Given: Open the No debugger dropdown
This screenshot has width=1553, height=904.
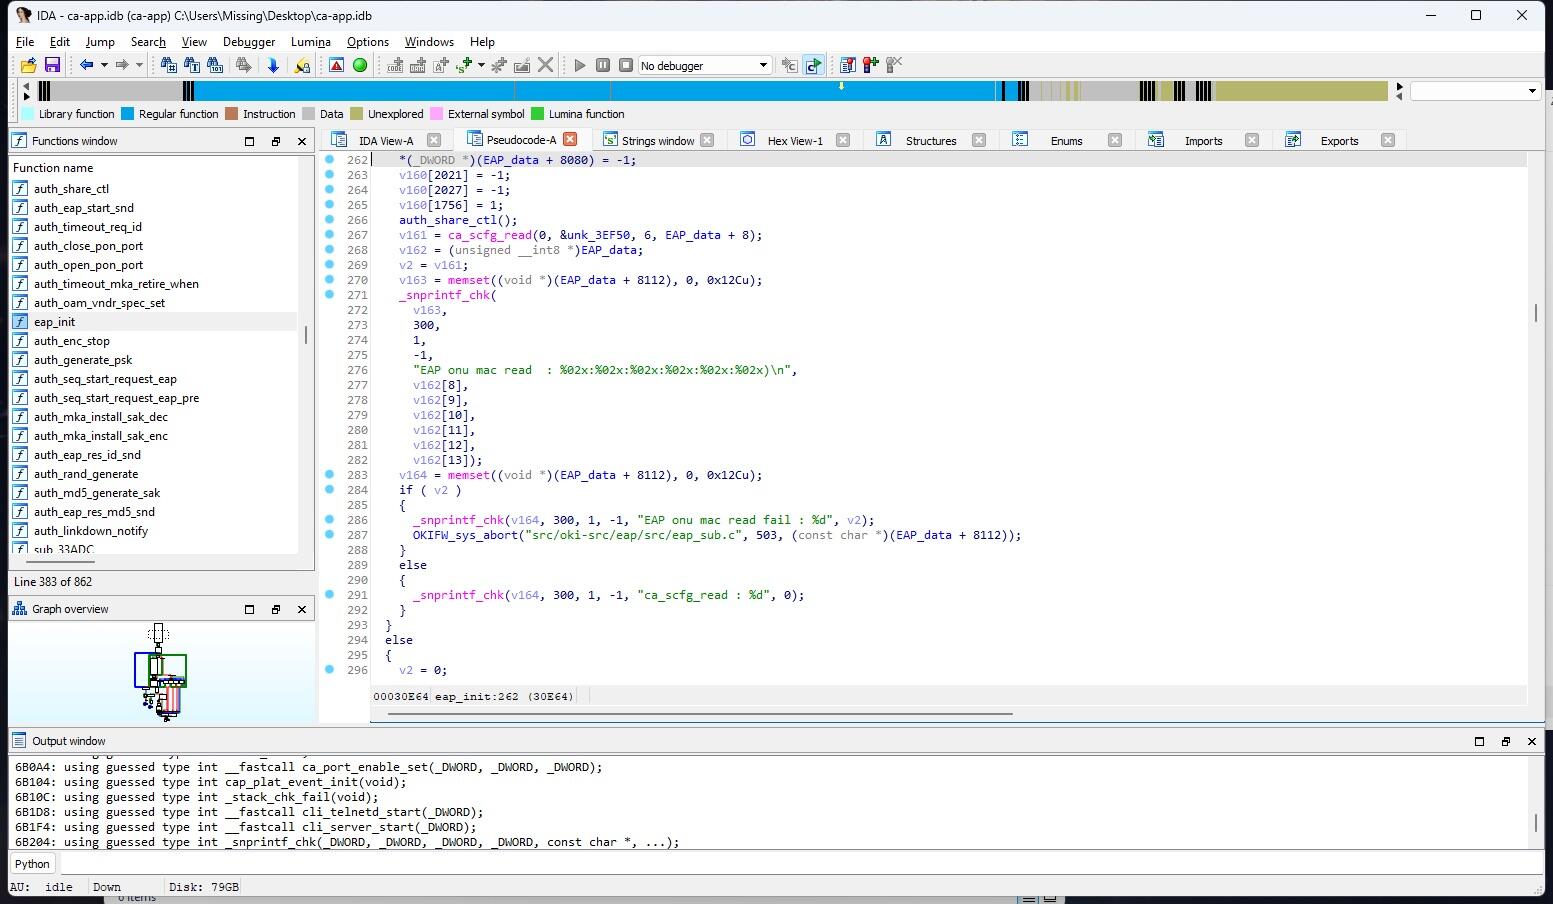Looking at the screenshot, I should pyautogui.click(x=705, y=66).
